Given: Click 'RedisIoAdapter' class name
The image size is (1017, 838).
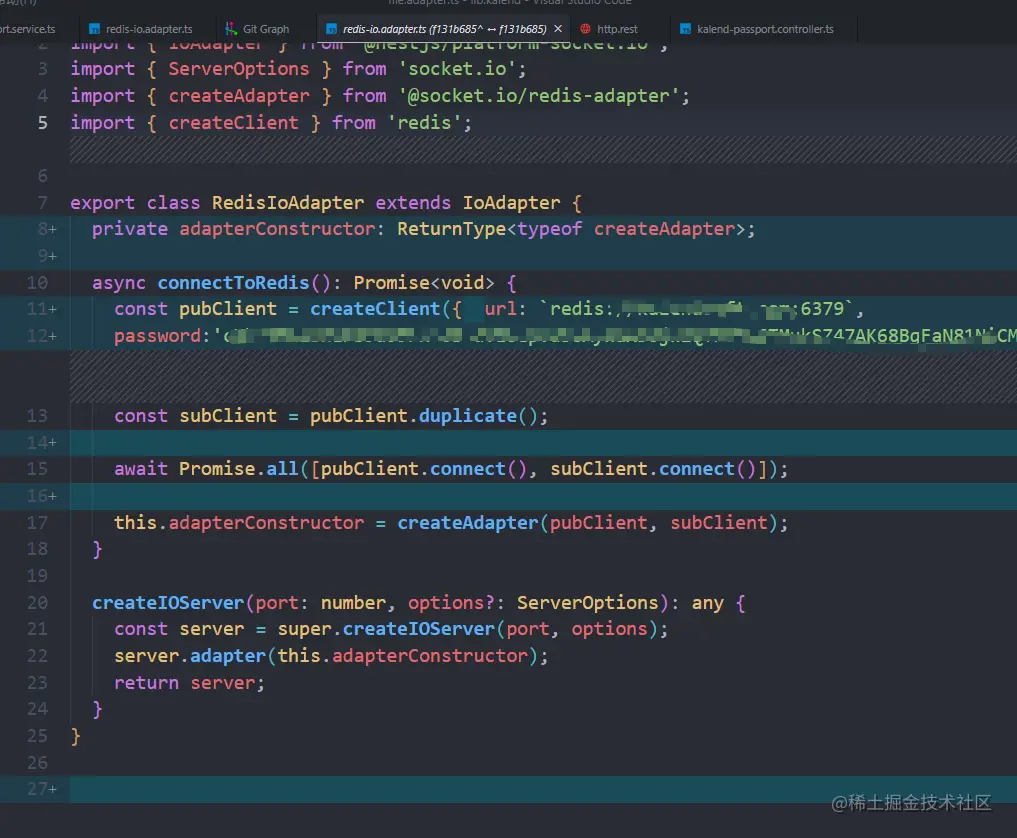Looking at the screenshot, I should pos(288,203).
